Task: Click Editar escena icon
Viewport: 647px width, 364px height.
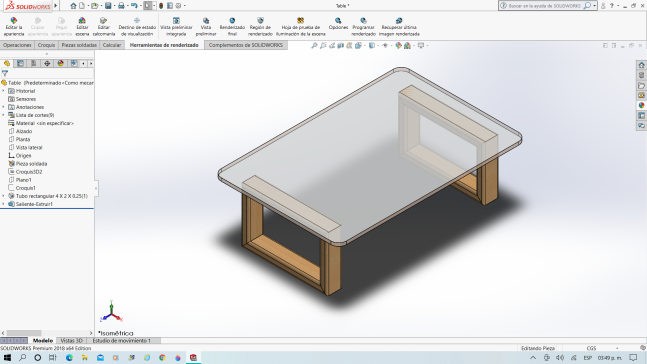Action: coord(82,27)
